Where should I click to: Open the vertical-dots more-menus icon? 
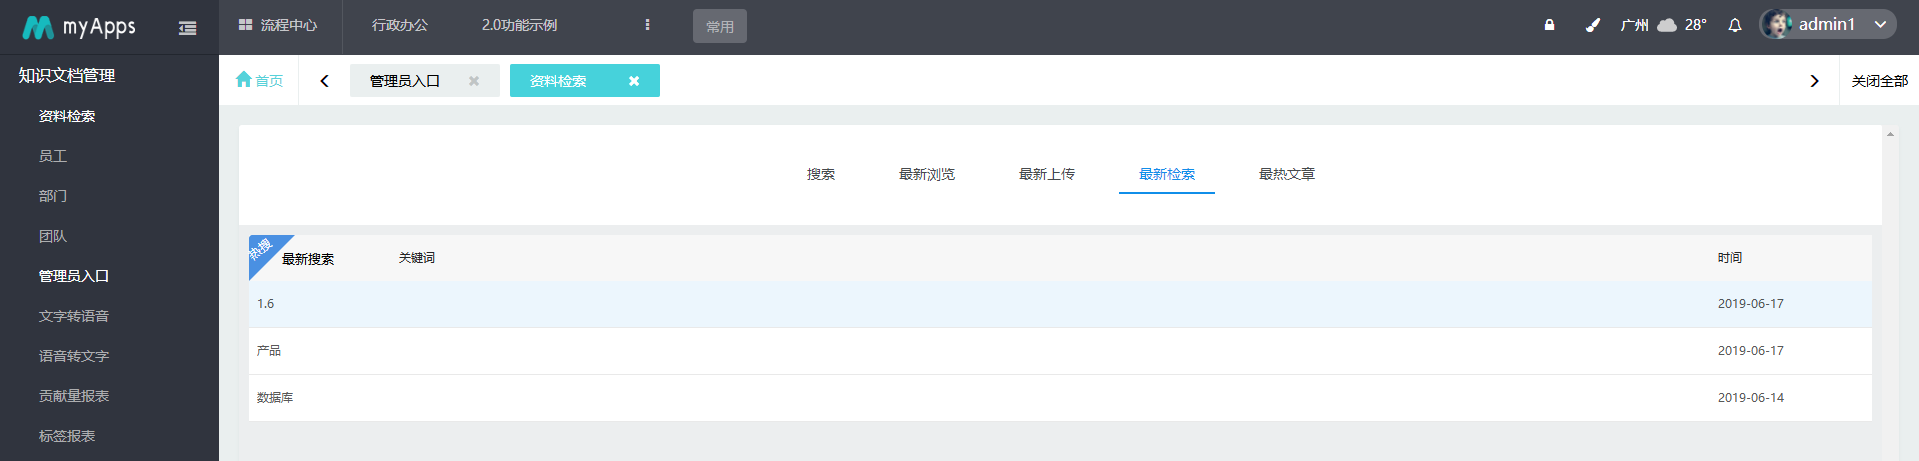point(647,25)
